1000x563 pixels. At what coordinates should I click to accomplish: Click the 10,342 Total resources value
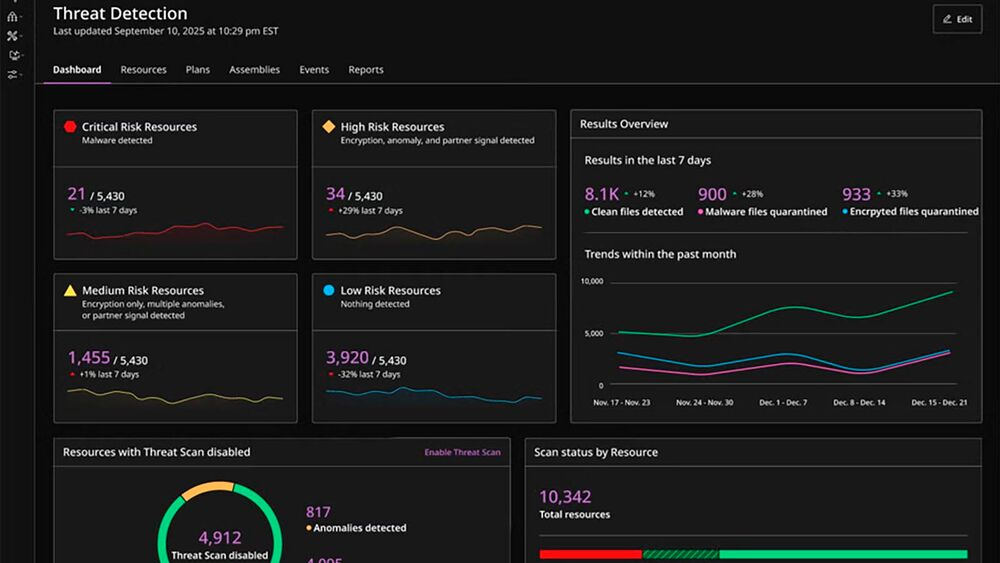point(565,497)
